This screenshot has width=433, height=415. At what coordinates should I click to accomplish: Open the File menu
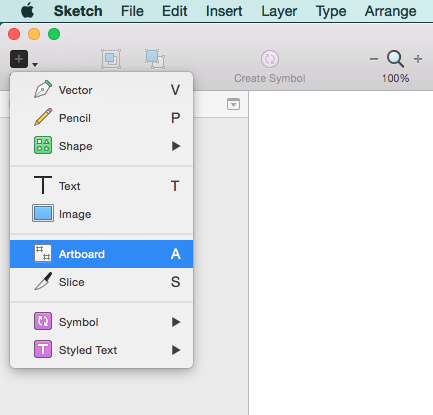click(132, 11)
